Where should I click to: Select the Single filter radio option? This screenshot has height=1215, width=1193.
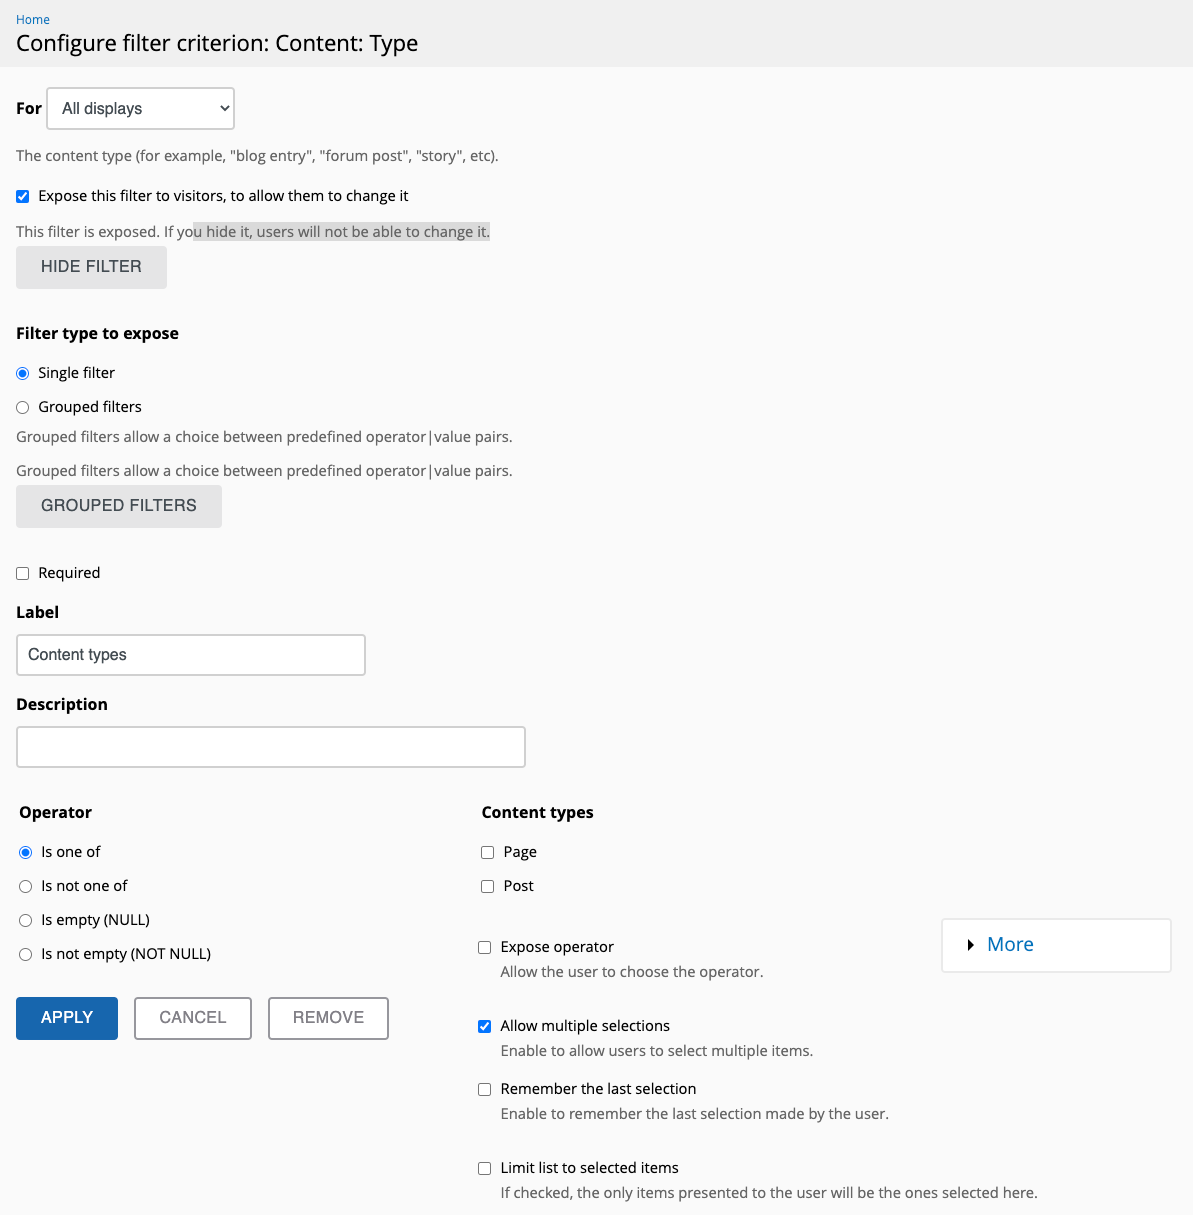pyautogui.click(x=23, y=373)
